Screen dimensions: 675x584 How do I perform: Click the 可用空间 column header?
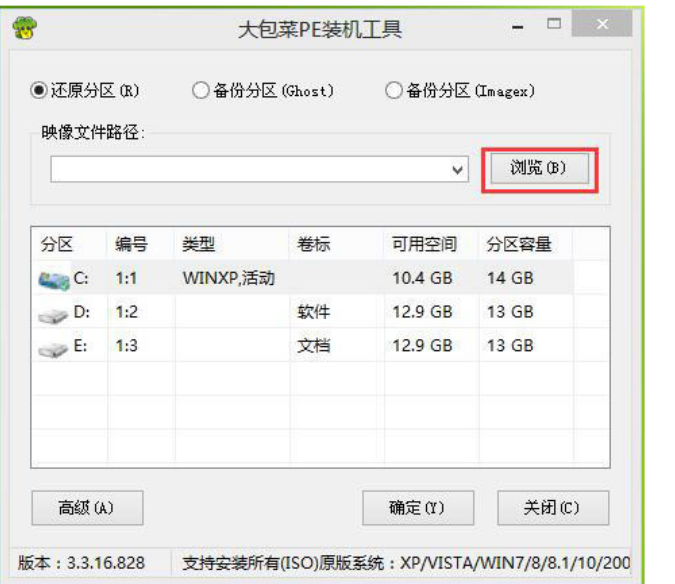[431, 244]
